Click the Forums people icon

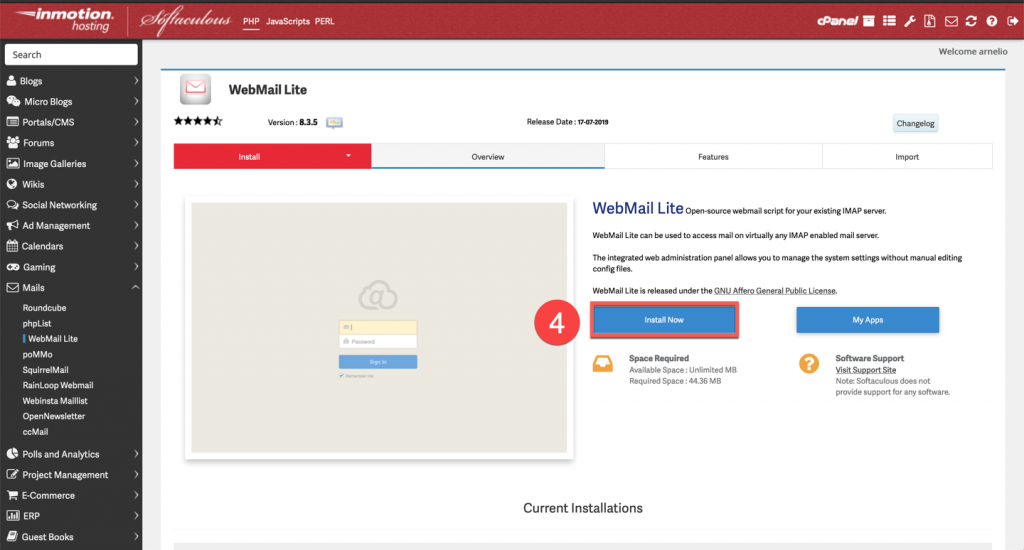point(12,142)
